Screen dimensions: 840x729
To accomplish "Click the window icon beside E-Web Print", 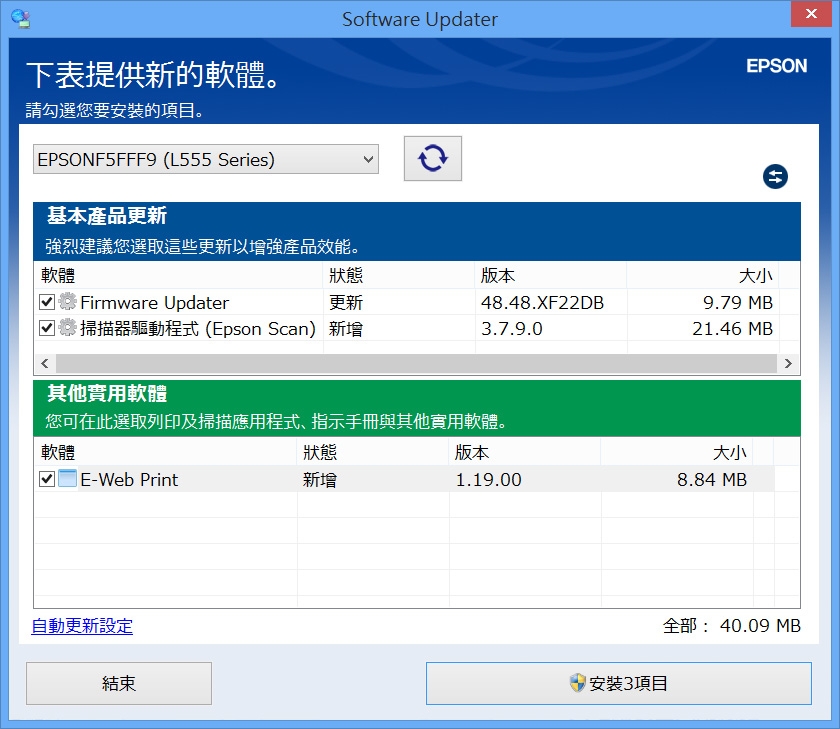I will (x=68, y=478).
